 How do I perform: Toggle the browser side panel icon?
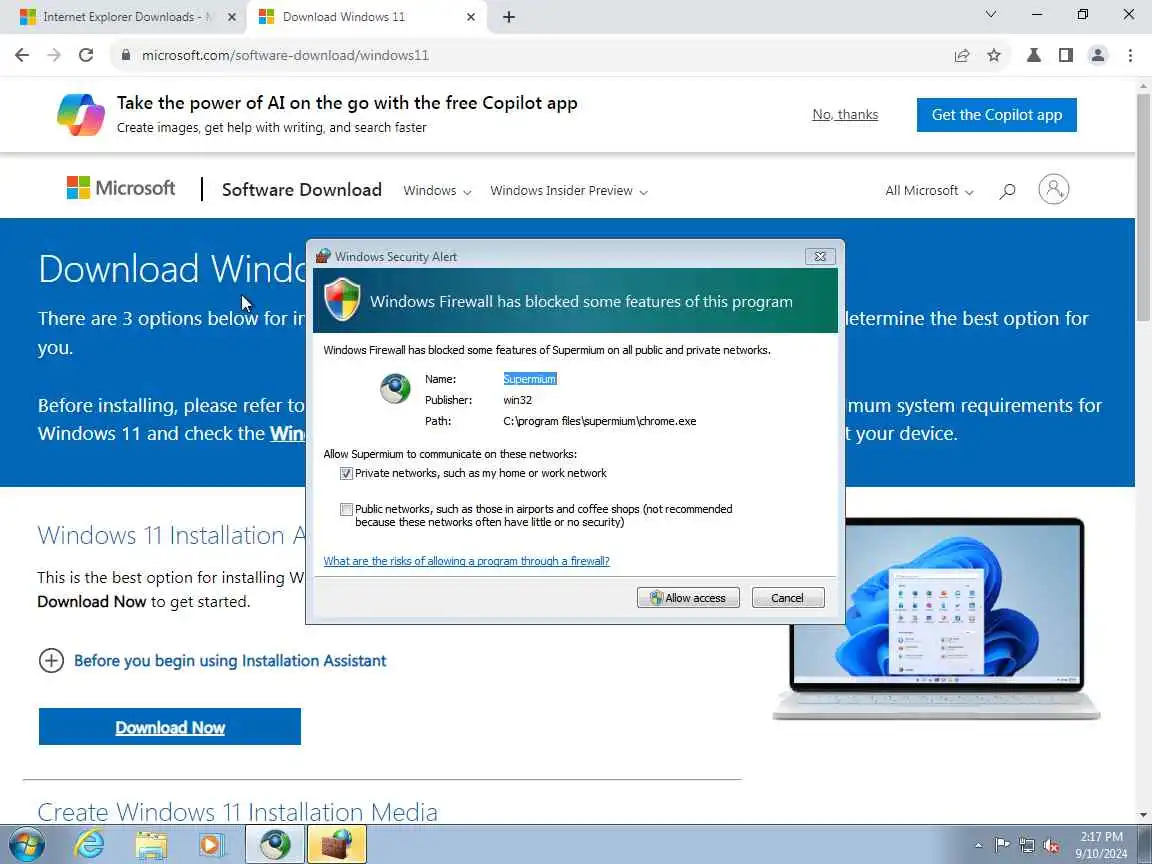(1066, 55)
